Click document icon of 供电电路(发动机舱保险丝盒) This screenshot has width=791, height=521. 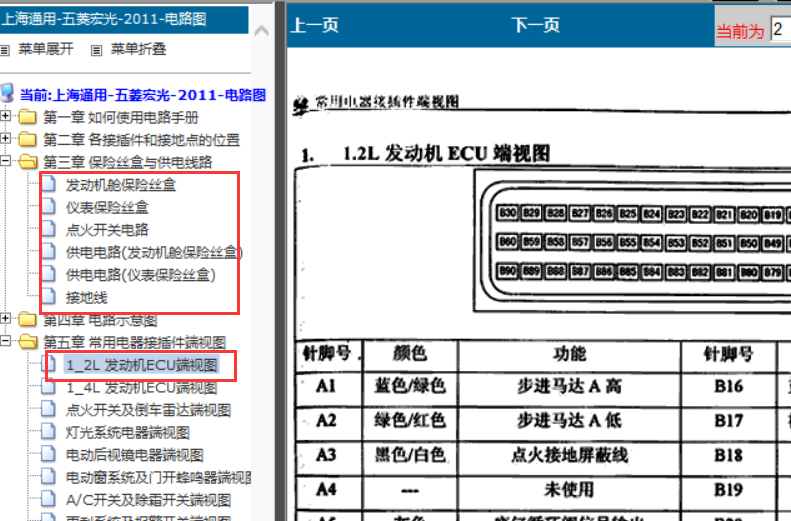click(49, 252)
